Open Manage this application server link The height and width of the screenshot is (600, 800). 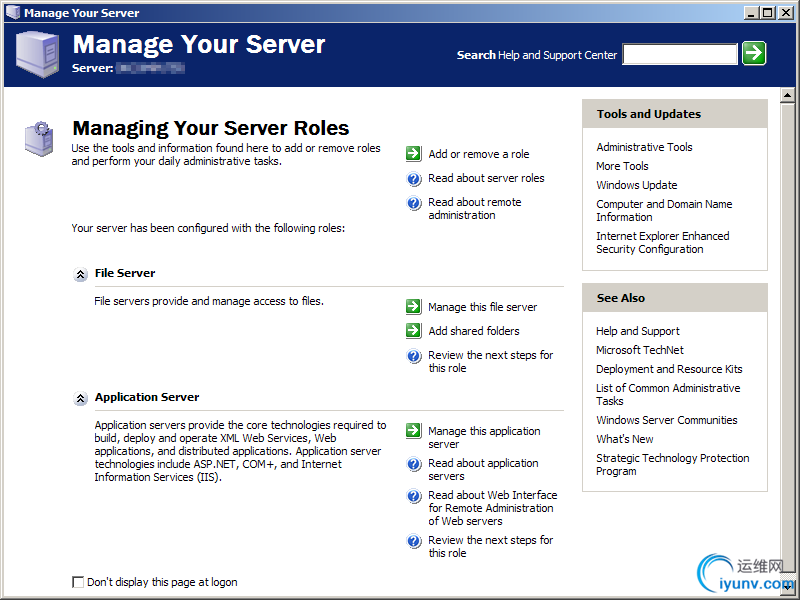click(484, 437)
